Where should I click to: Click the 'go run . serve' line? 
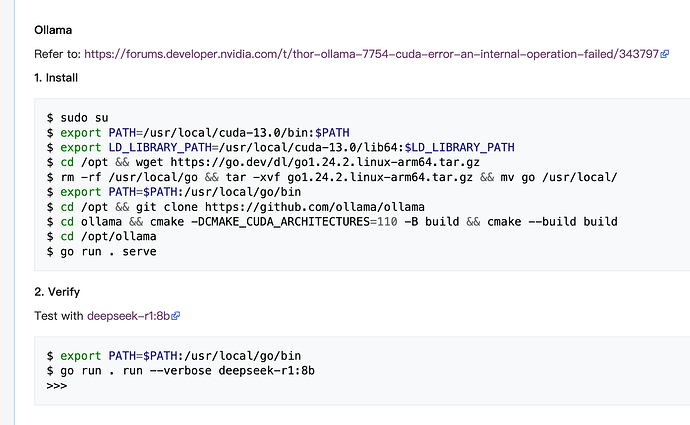[102, 252]
